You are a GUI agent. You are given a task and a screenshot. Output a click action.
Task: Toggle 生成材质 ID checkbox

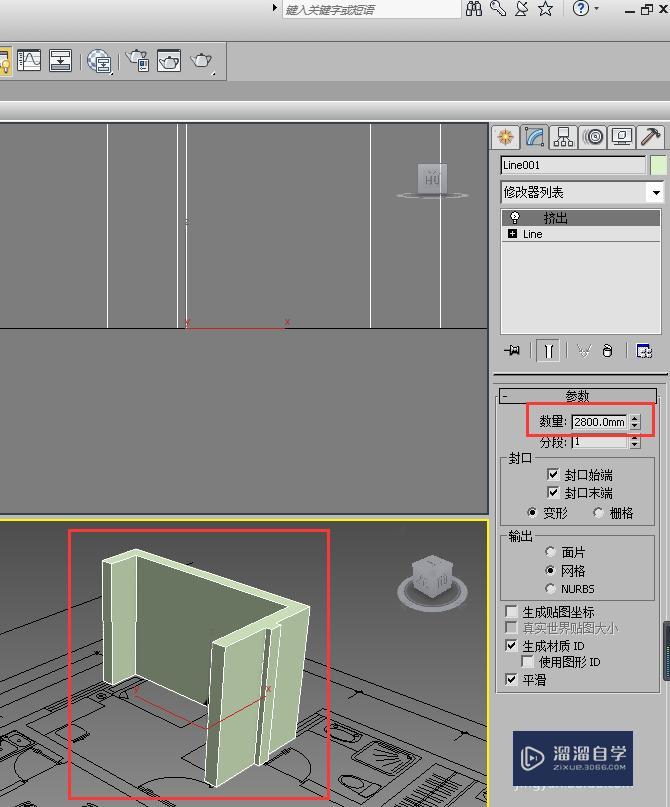point(511,645)
